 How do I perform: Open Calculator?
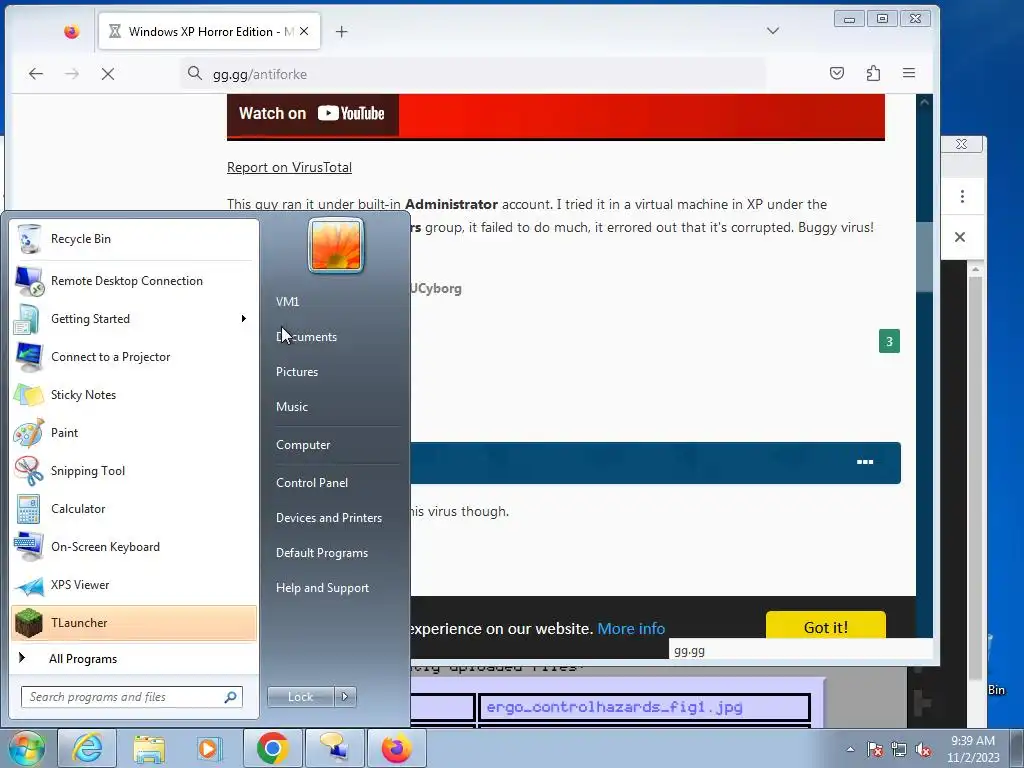click(134, 509)
